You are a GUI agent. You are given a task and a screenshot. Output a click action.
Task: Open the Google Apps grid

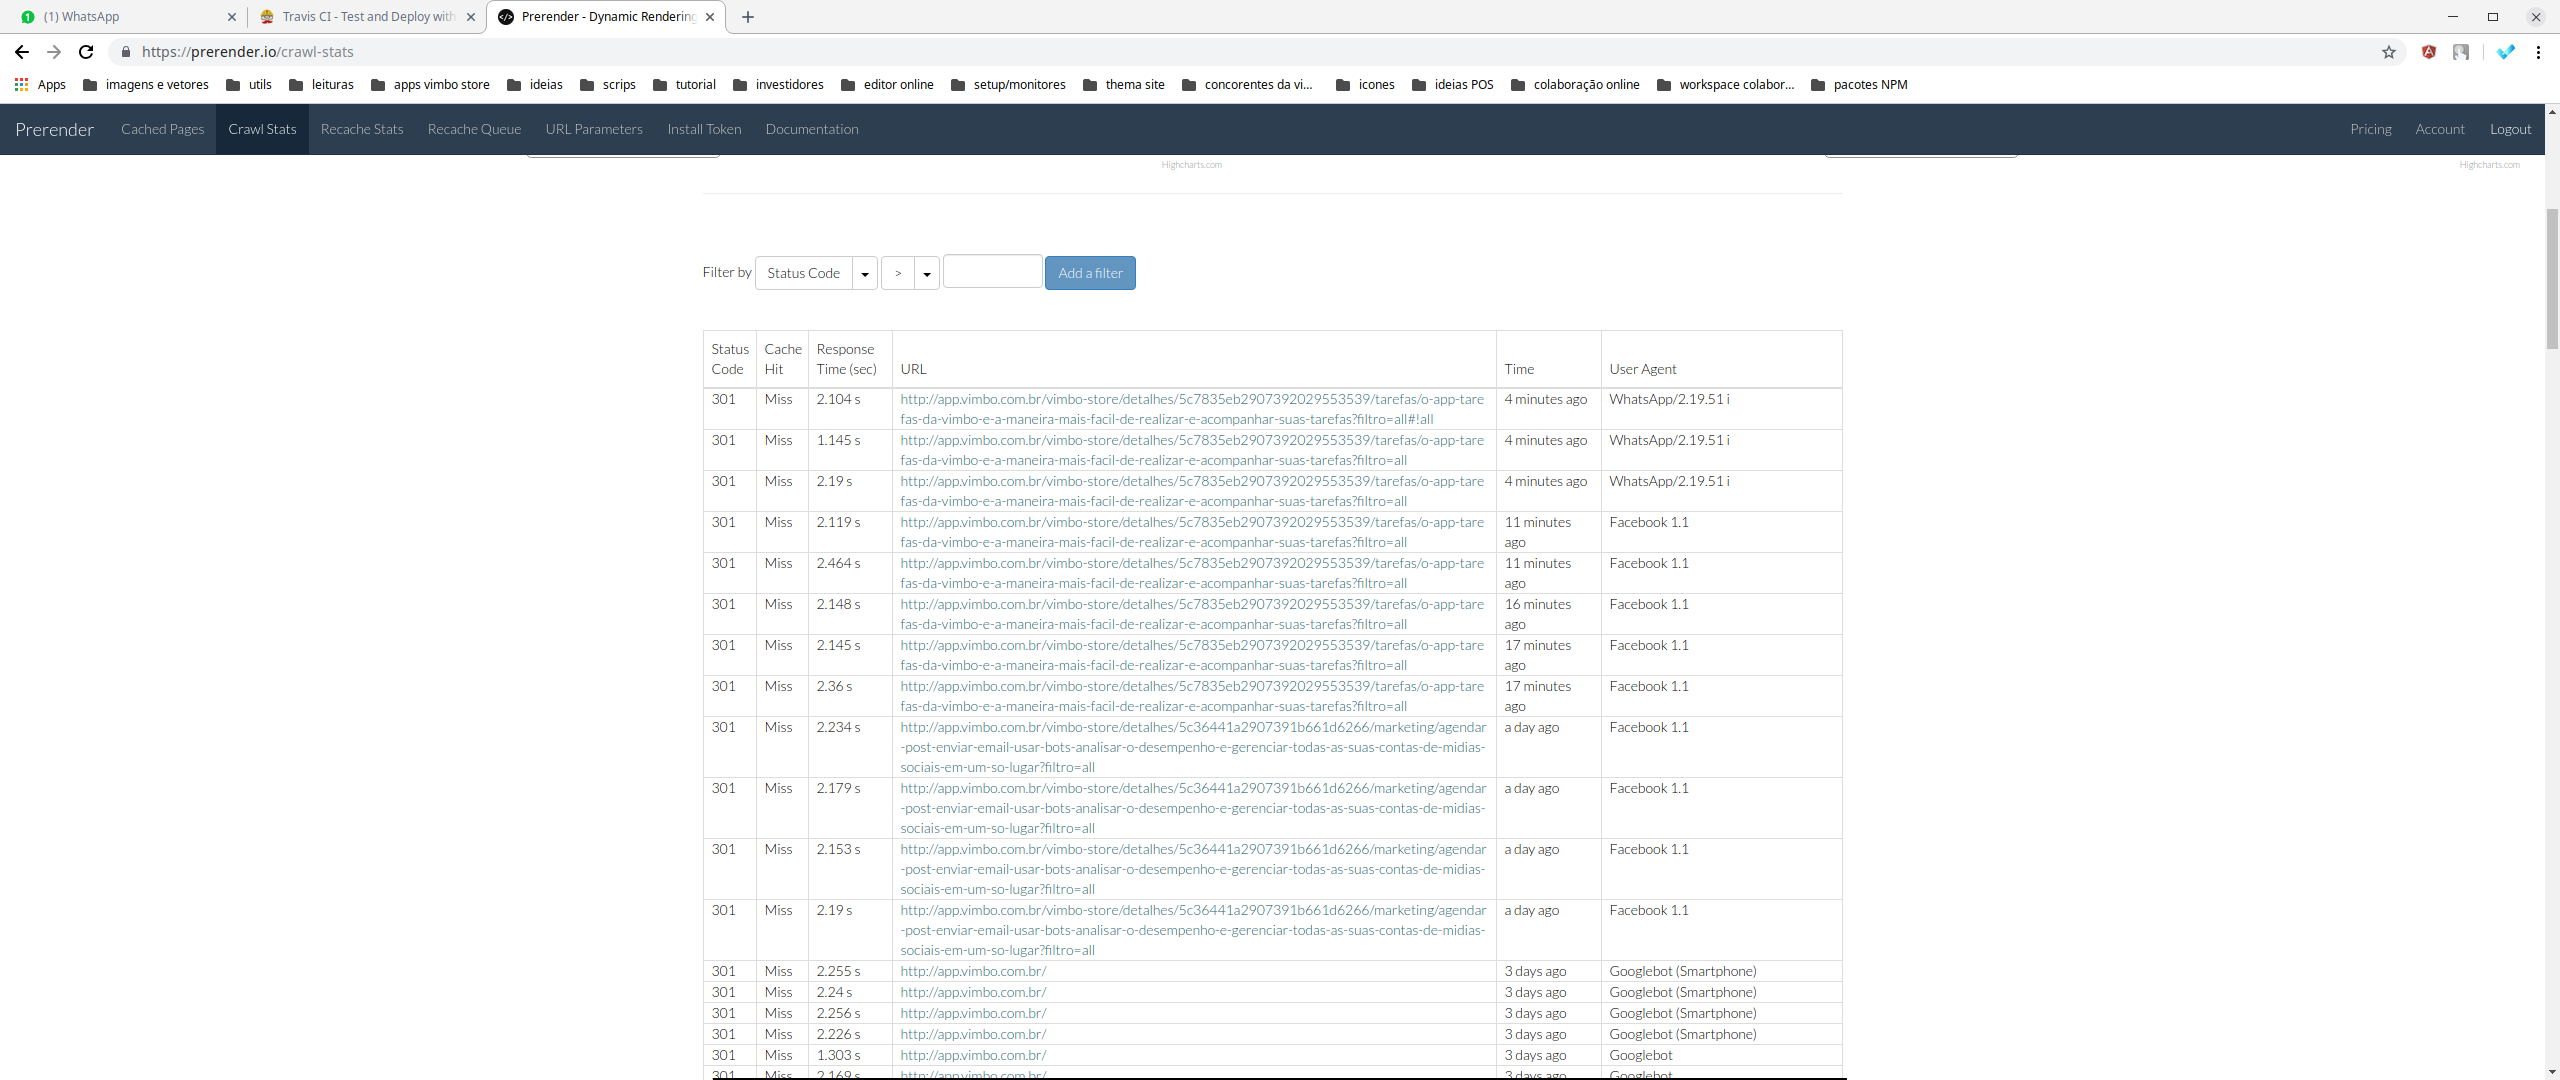(21, 85)
